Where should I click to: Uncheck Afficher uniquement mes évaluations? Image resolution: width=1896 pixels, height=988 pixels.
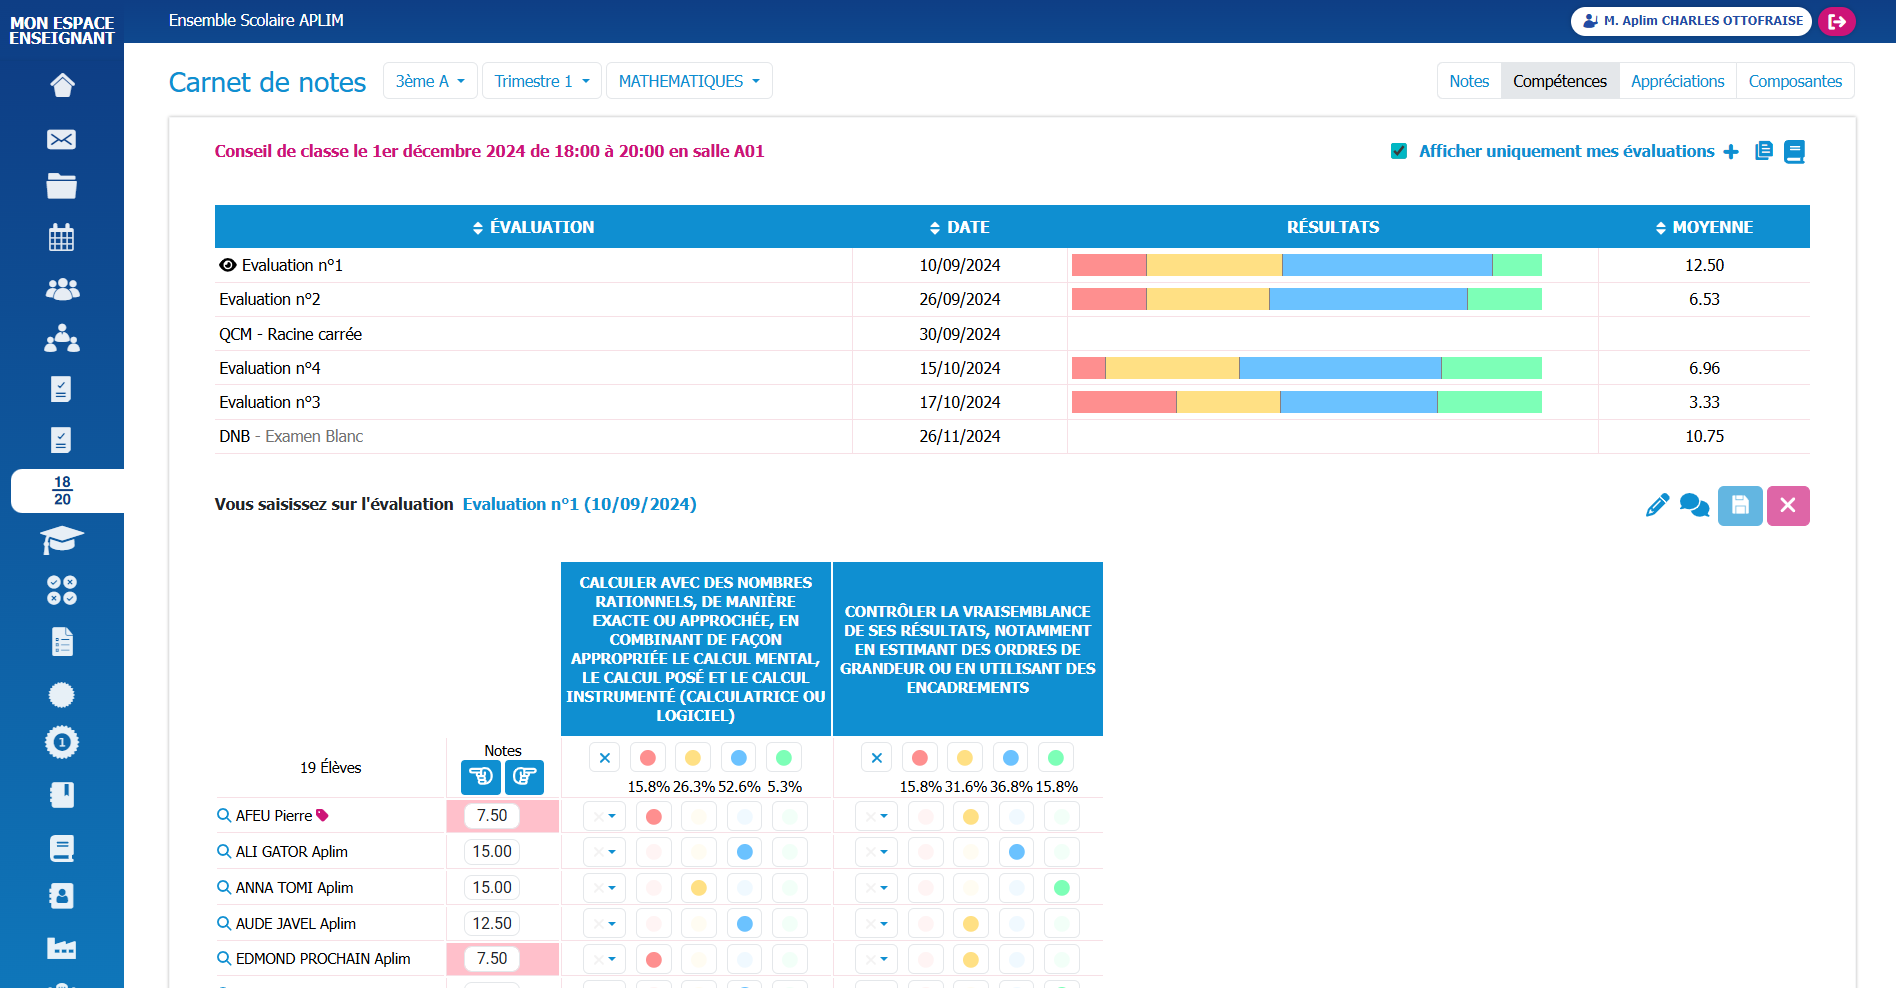tap(1399, 151)
